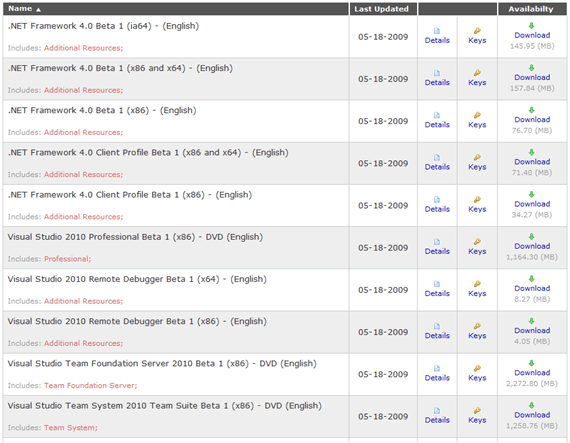Click the Availability column header
The height and width of the screenshot is (443, 570).
coord(531,9)
